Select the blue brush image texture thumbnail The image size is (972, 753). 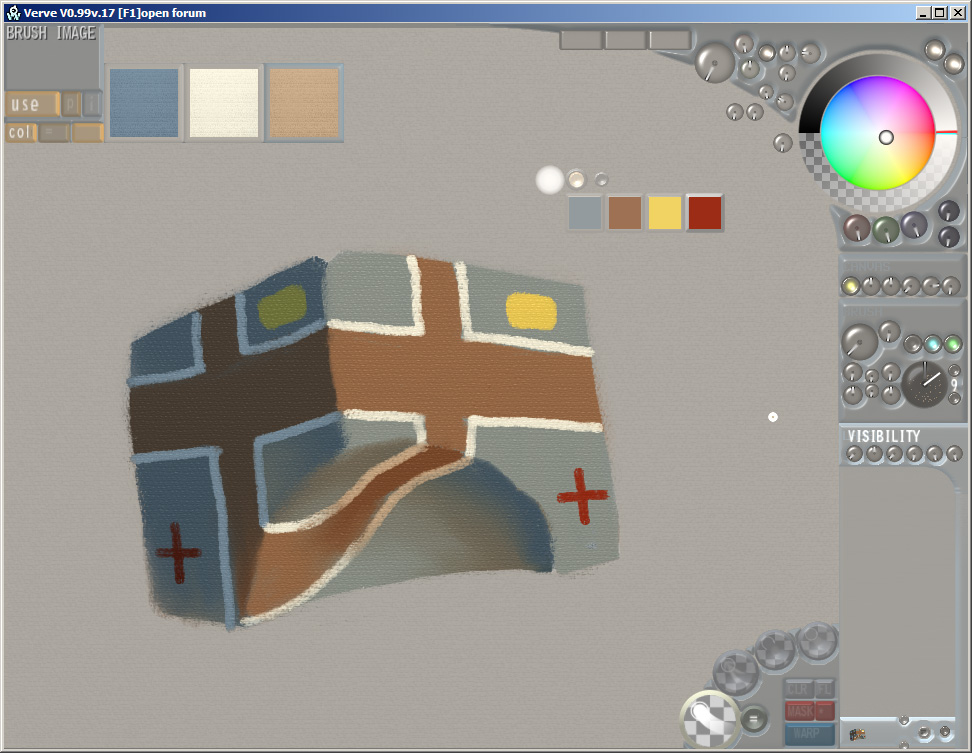point(144,103)
